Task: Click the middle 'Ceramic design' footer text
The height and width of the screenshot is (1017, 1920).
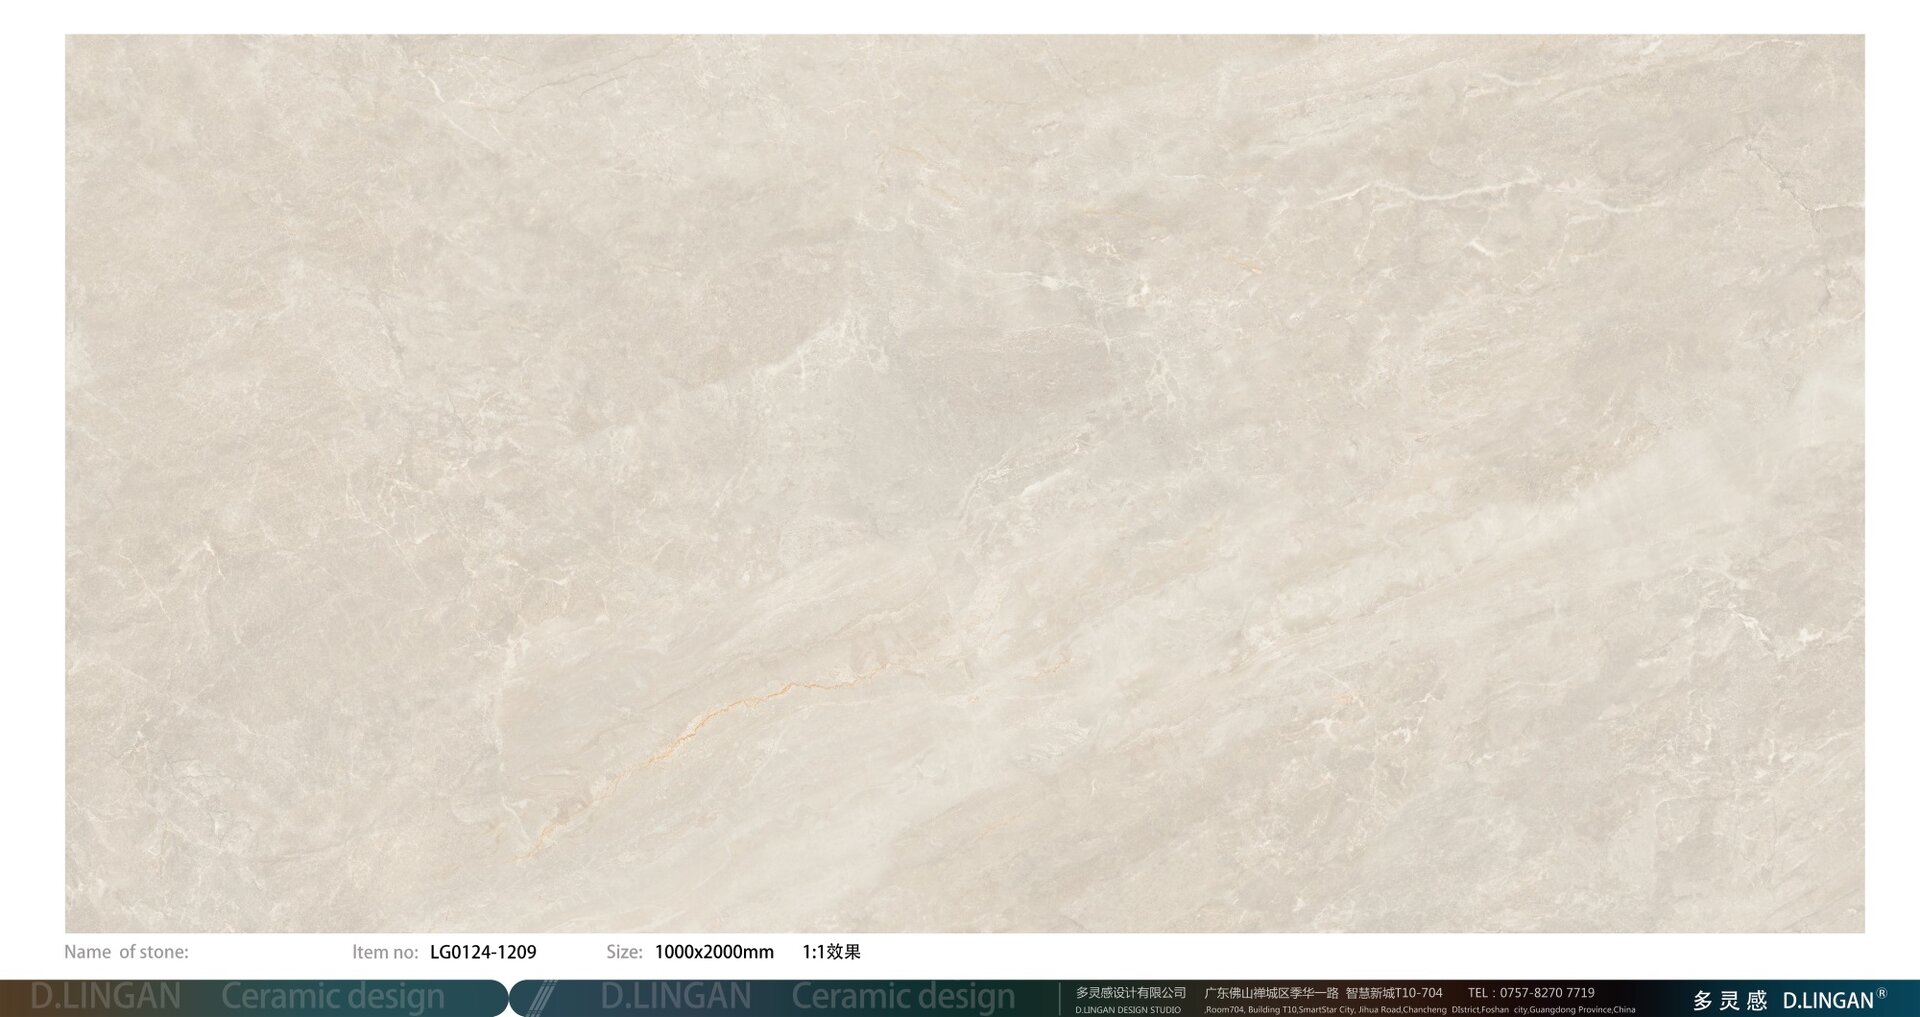Action: tap(903, 997)
